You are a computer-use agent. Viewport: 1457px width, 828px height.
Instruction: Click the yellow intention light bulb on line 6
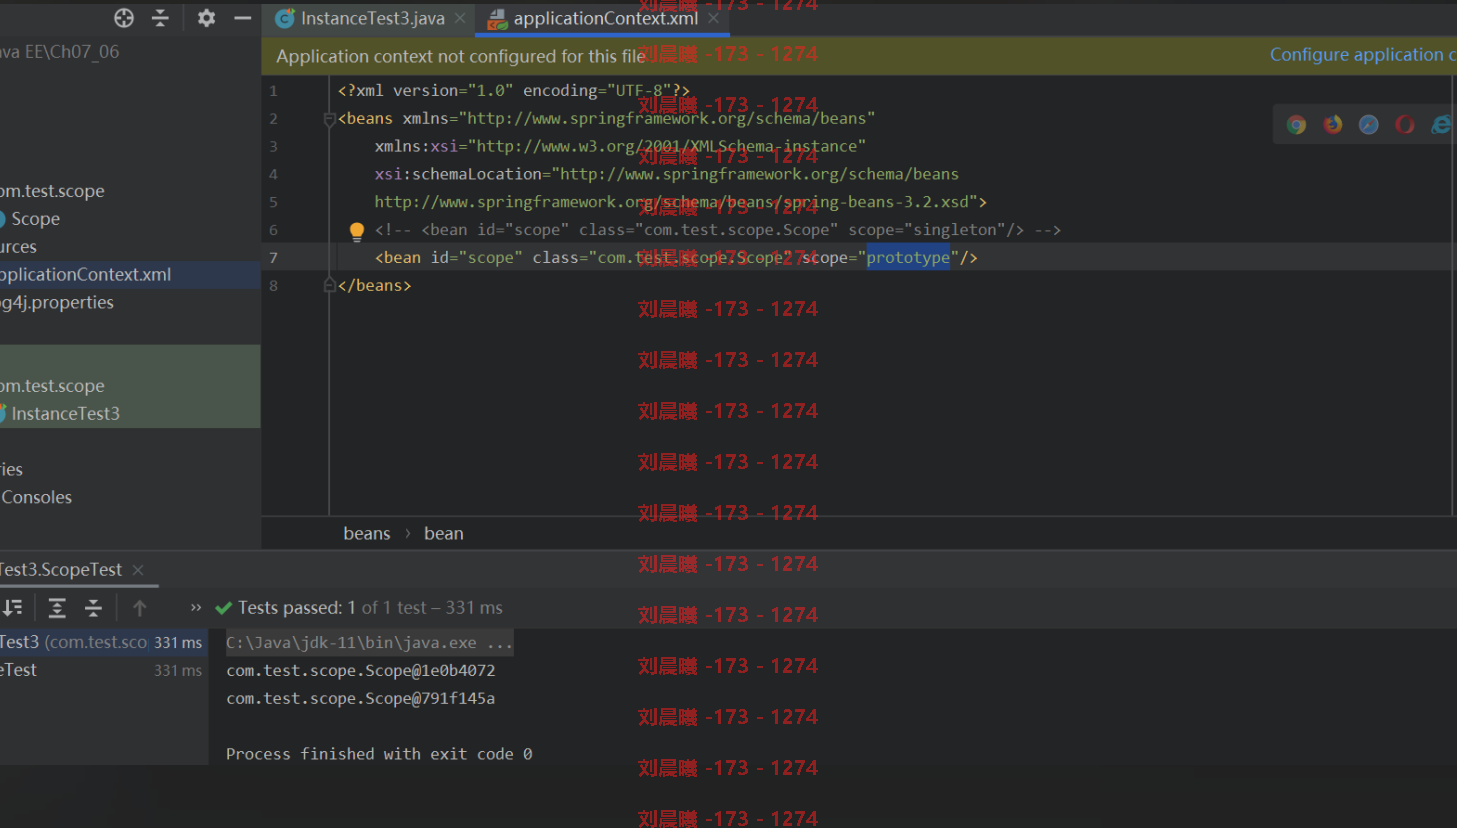[357, 232]
